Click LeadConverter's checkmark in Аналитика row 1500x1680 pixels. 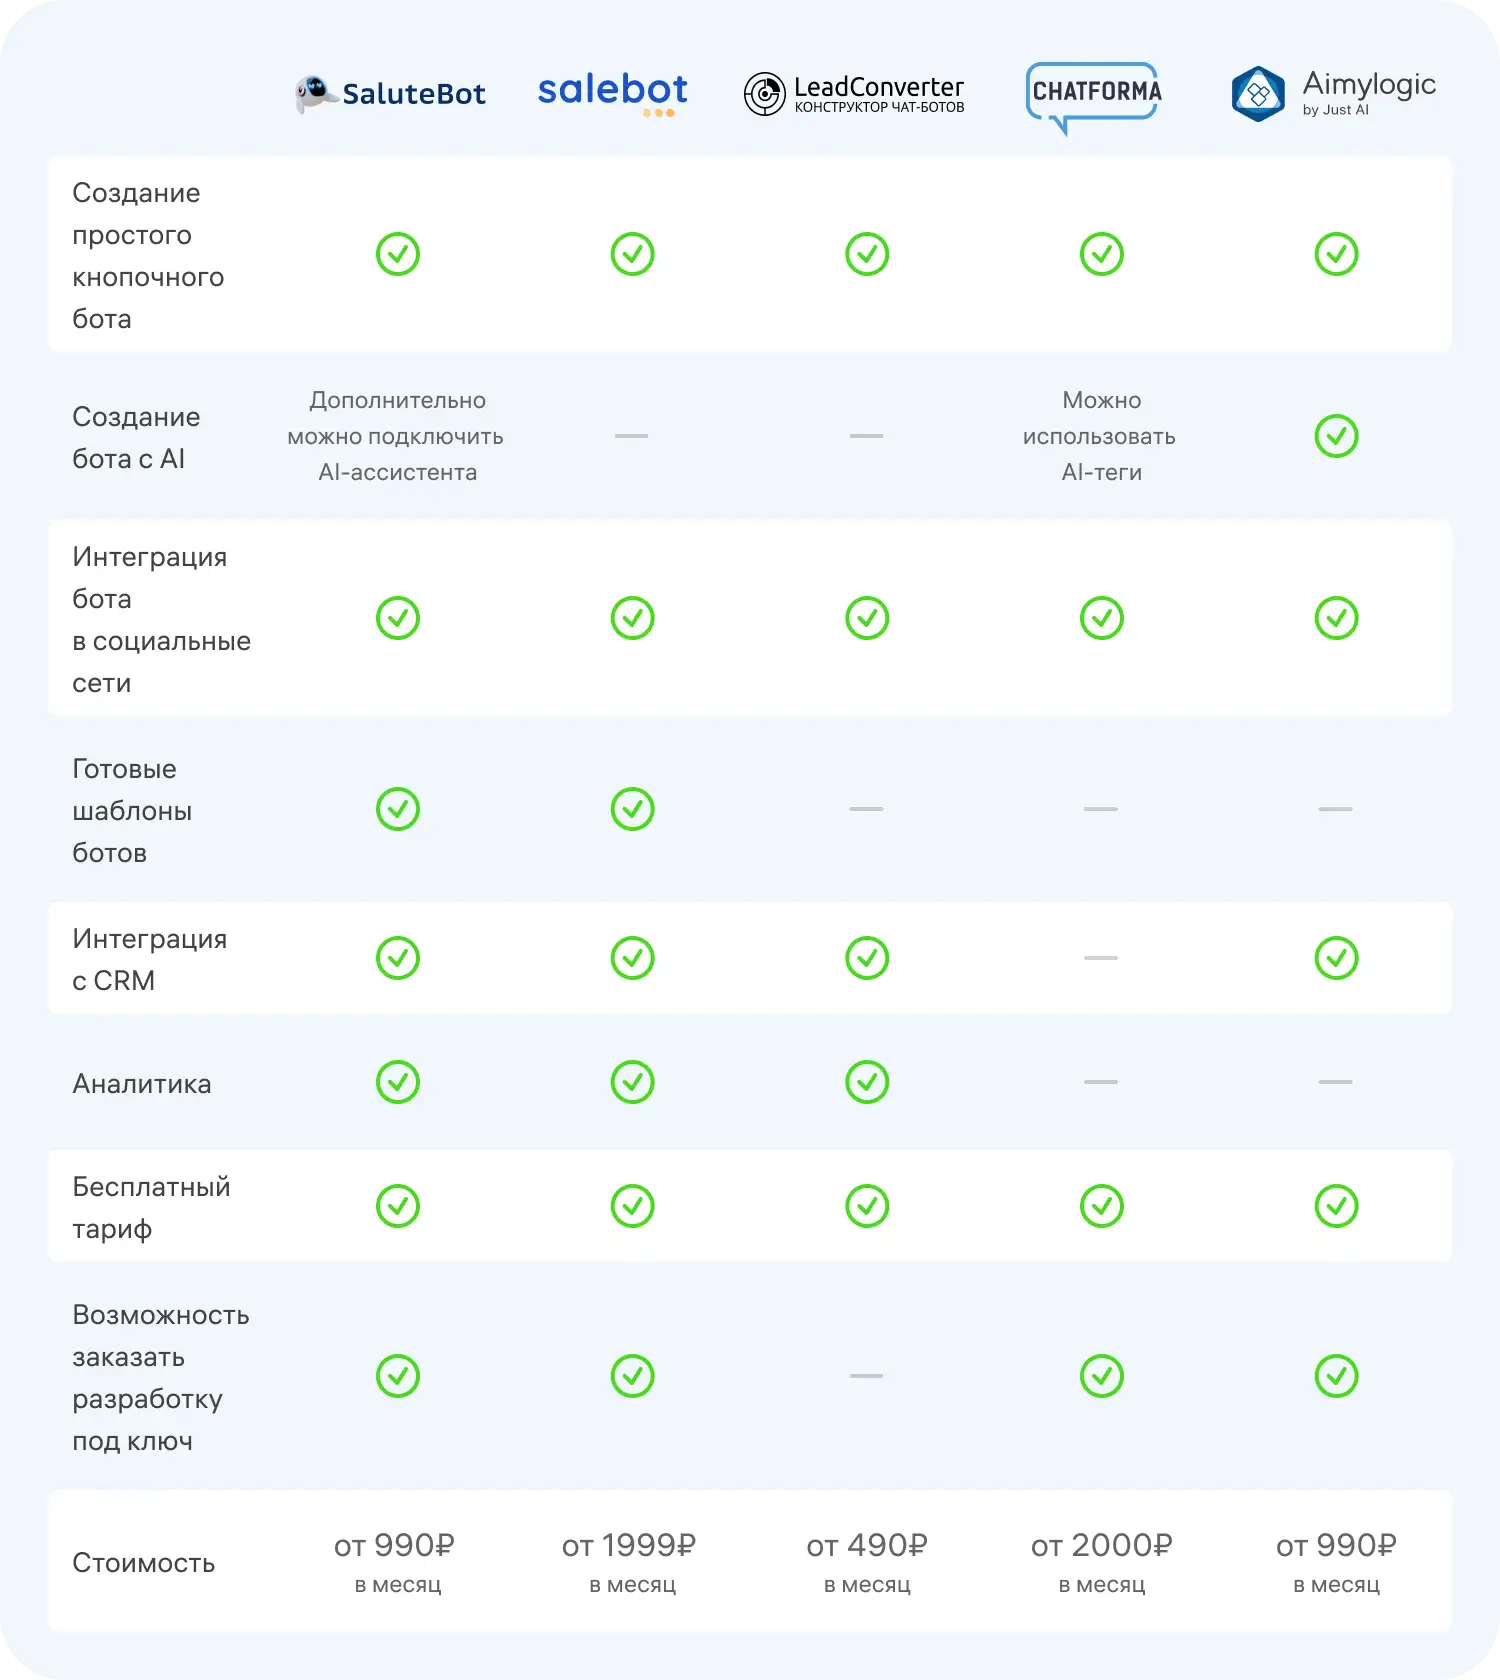pyautogui.click(x=867, y=1082)
